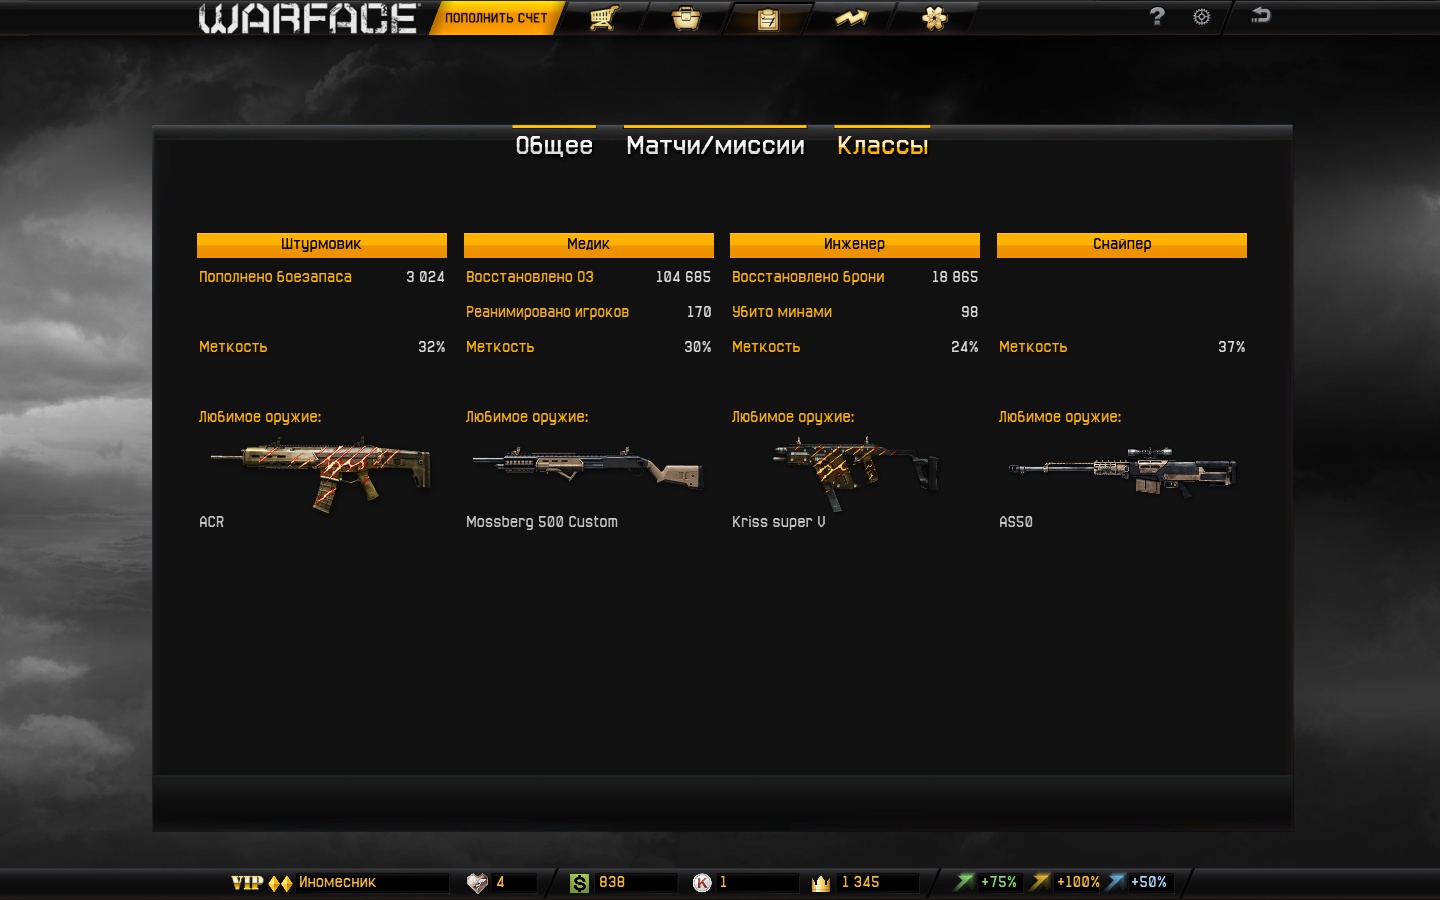The height and width of the screenshot is (900, 1440).
Task: Click the 838 currency balance
Action: pyautogui.click(x=612, y=882)
